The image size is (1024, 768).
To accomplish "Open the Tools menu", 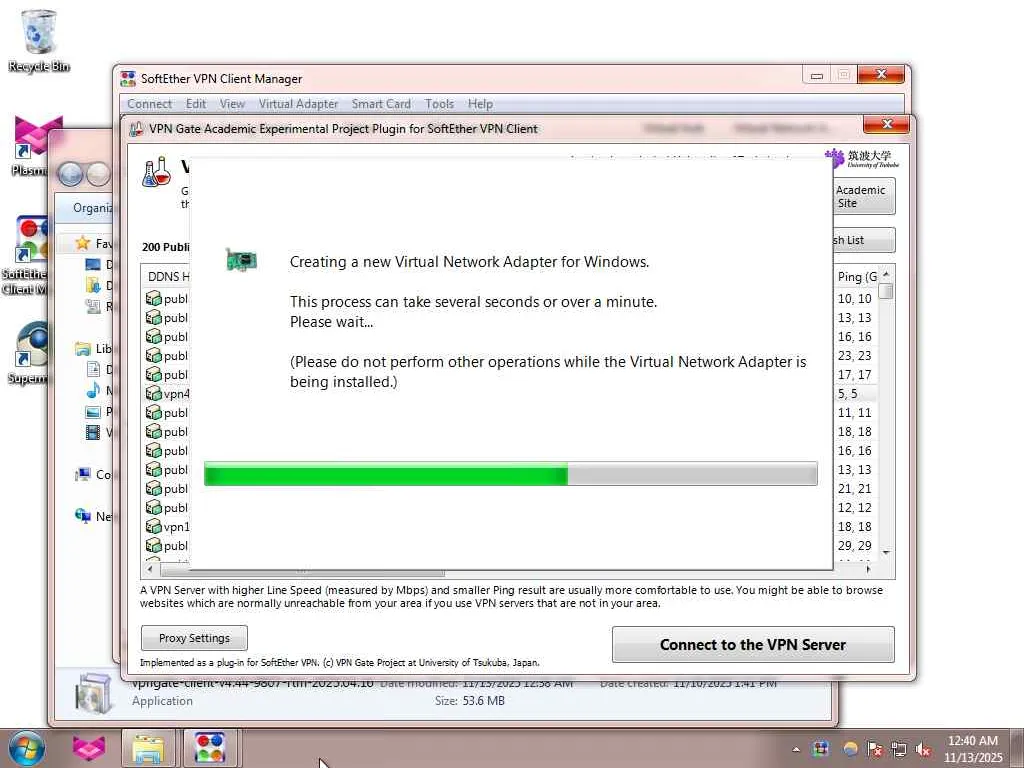I will tap(439, 104).
